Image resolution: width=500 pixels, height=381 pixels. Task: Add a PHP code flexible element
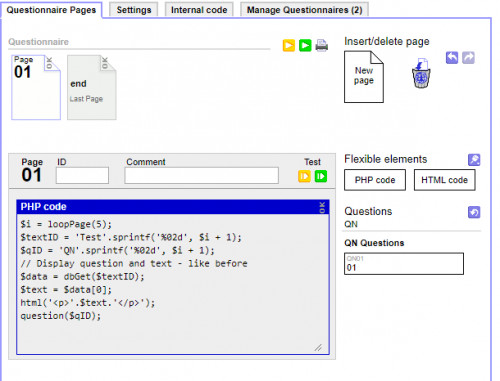[x=375, y=180]
